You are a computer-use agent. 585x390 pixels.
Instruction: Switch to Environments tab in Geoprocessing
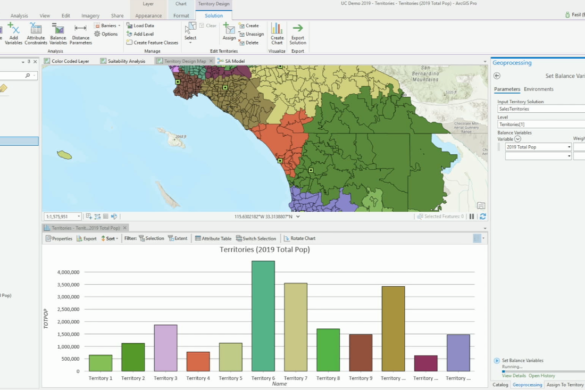(538, 89)
